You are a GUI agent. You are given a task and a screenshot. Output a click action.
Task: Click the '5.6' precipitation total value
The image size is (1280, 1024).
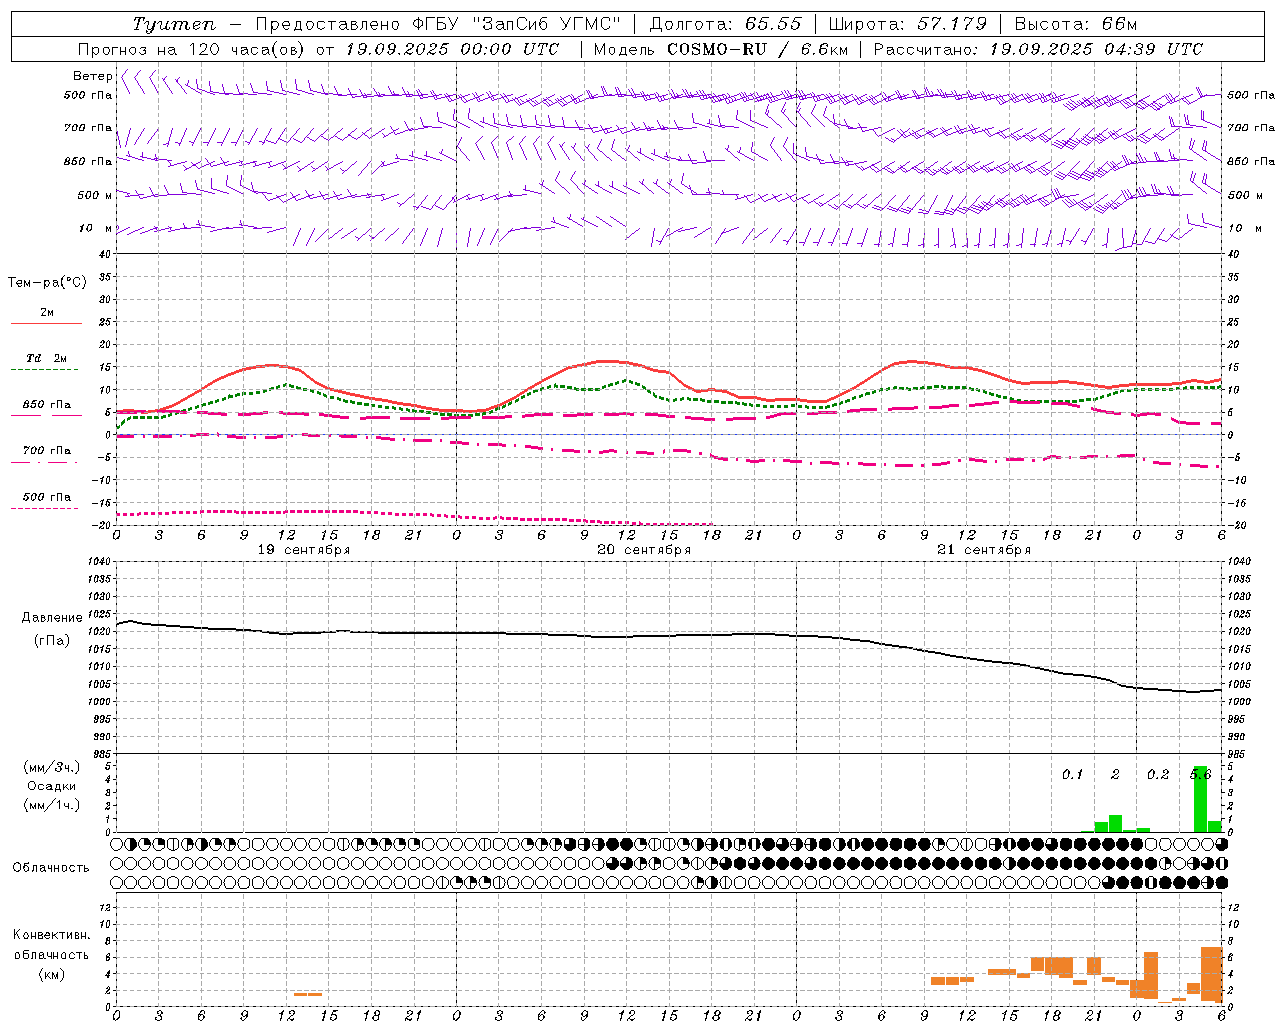[1200, 774]
